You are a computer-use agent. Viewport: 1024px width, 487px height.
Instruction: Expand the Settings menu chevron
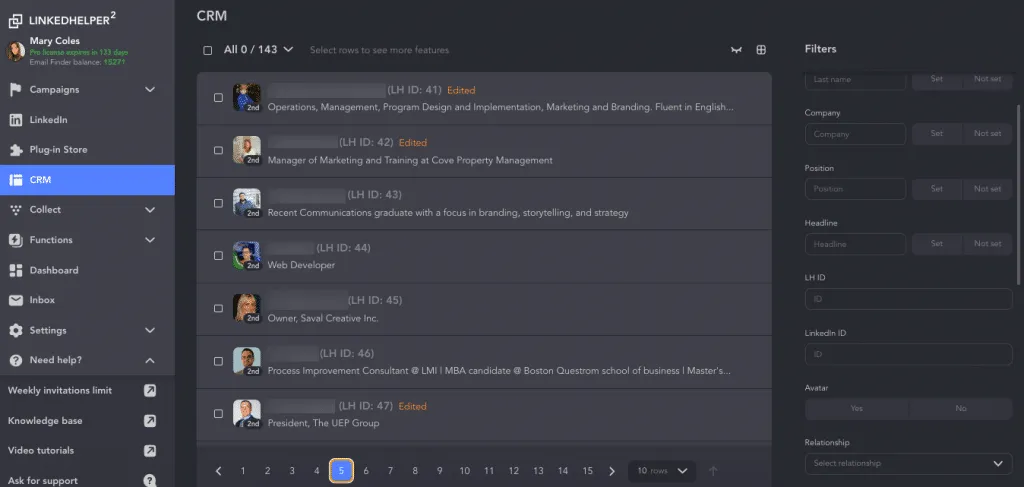[x=150, y=330]
